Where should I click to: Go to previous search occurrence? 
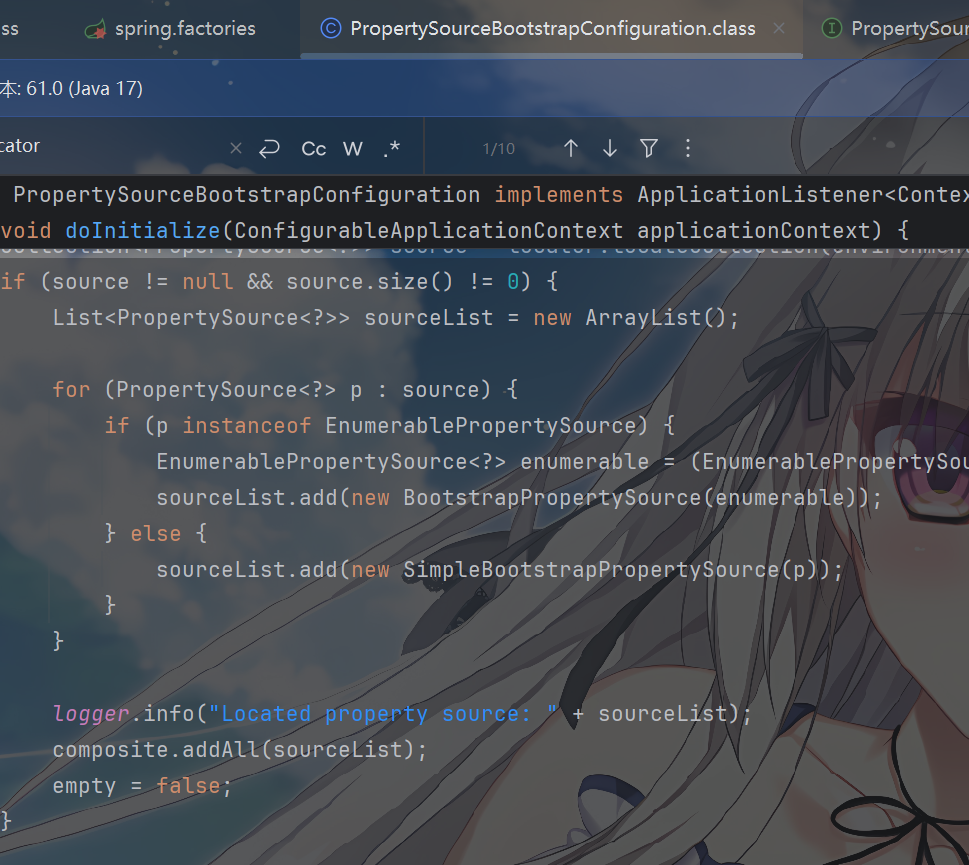[x=571, y=148]
